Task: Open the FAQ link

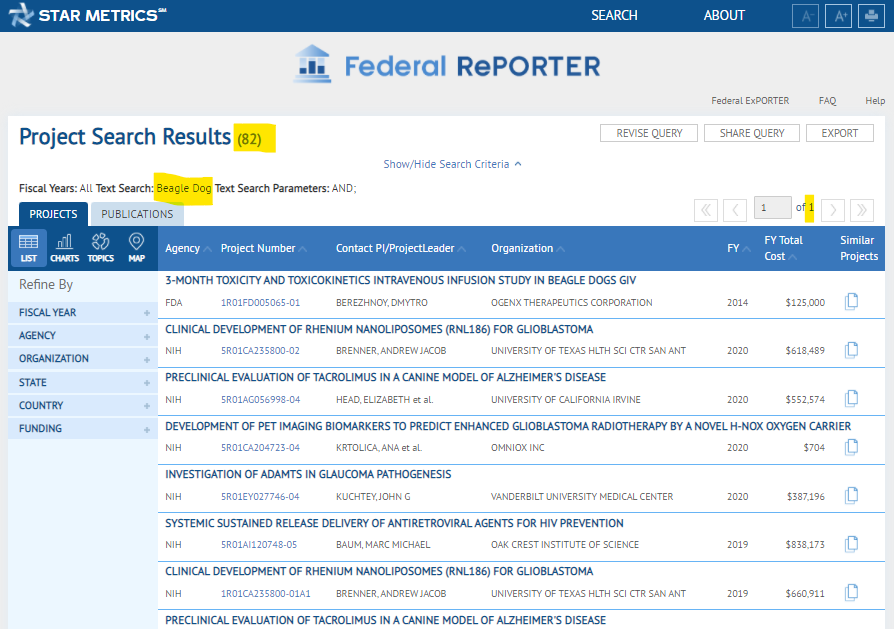Action: 827,101
